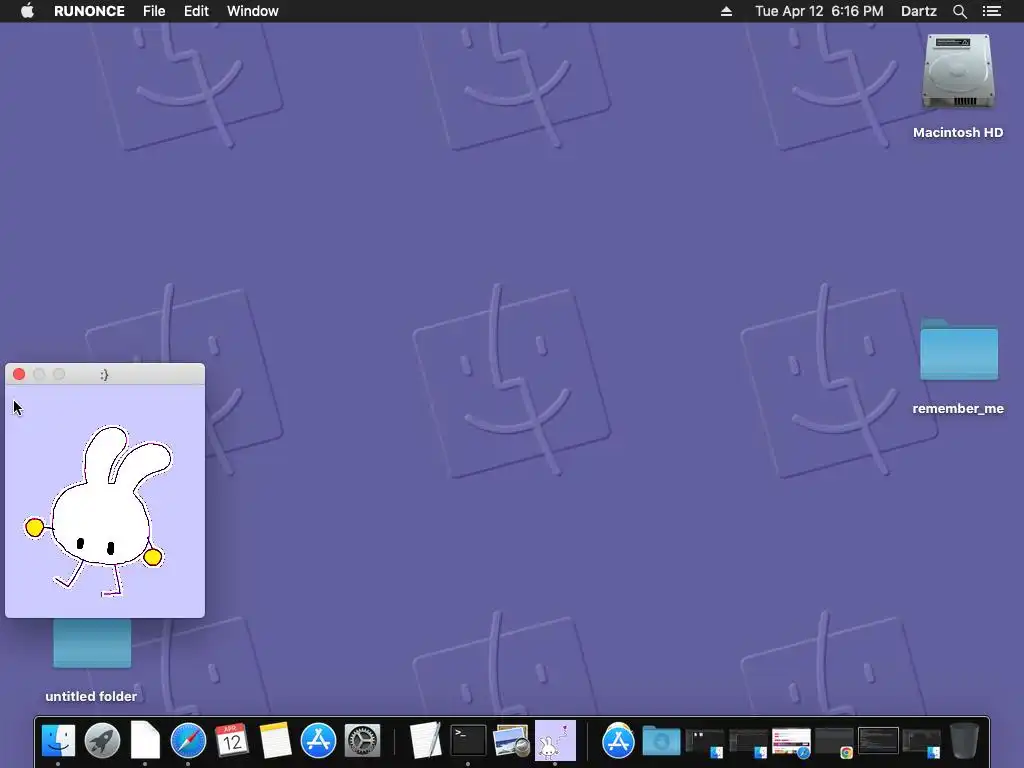Restore minimized Chrome-badged window in dock
Viewport: 1024px width, 768px height.
click(x=835, y=743)
